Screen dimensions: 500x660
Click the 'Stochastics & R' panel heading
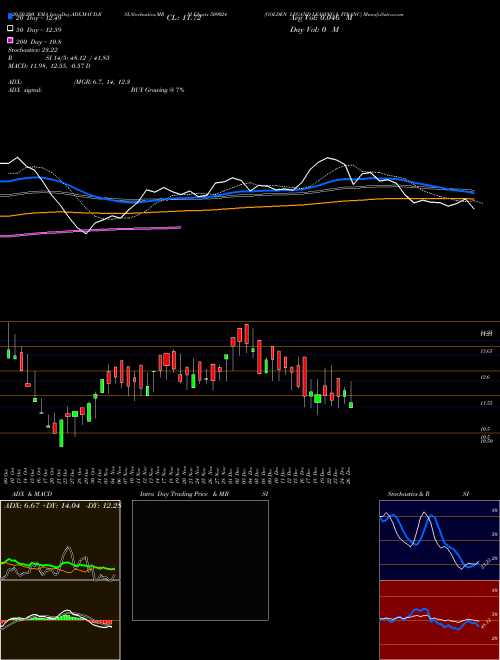[409, 494]
